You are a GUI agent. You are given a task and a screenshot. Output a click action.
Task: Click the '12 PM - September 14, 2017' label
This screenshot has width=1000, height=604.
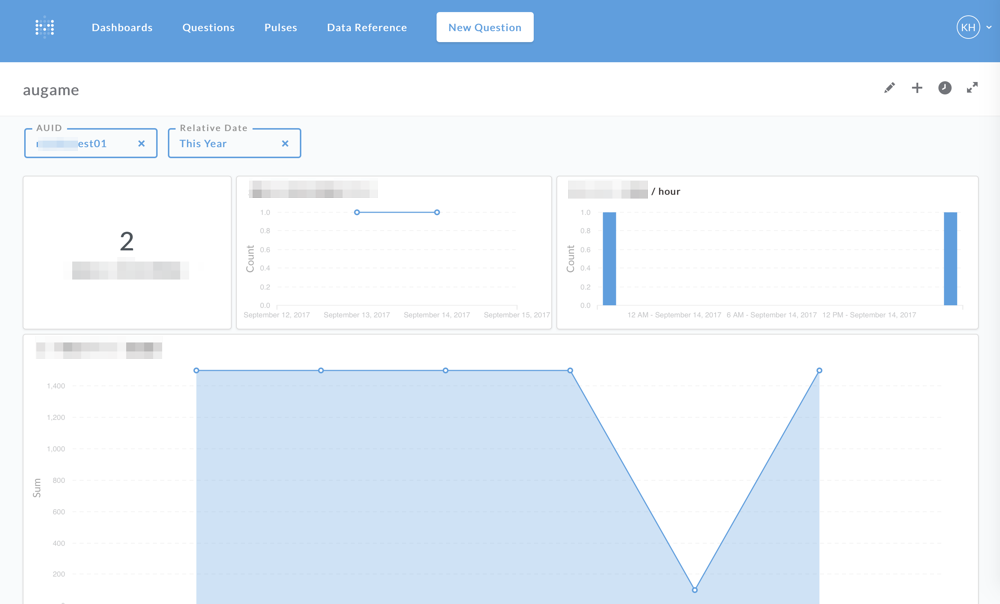(869, 315)
